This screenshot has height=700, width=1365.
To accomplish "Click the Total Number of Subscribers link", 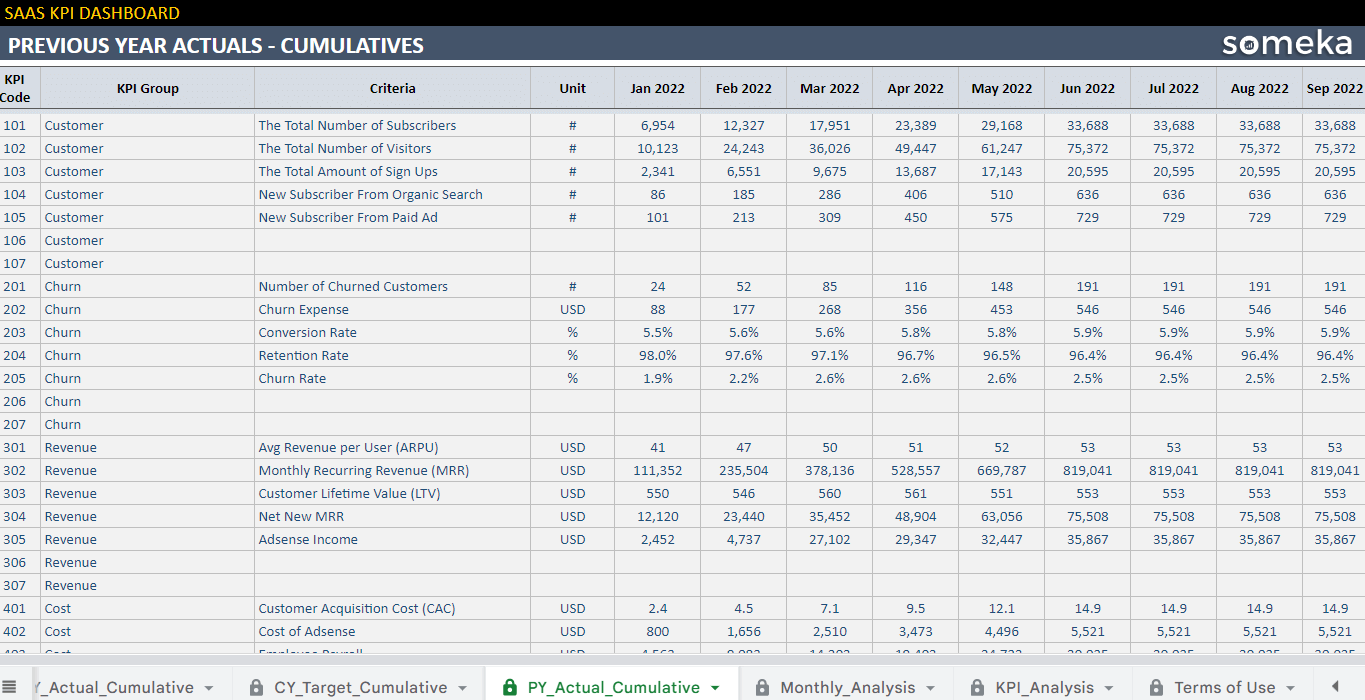I will coord(357,125).
